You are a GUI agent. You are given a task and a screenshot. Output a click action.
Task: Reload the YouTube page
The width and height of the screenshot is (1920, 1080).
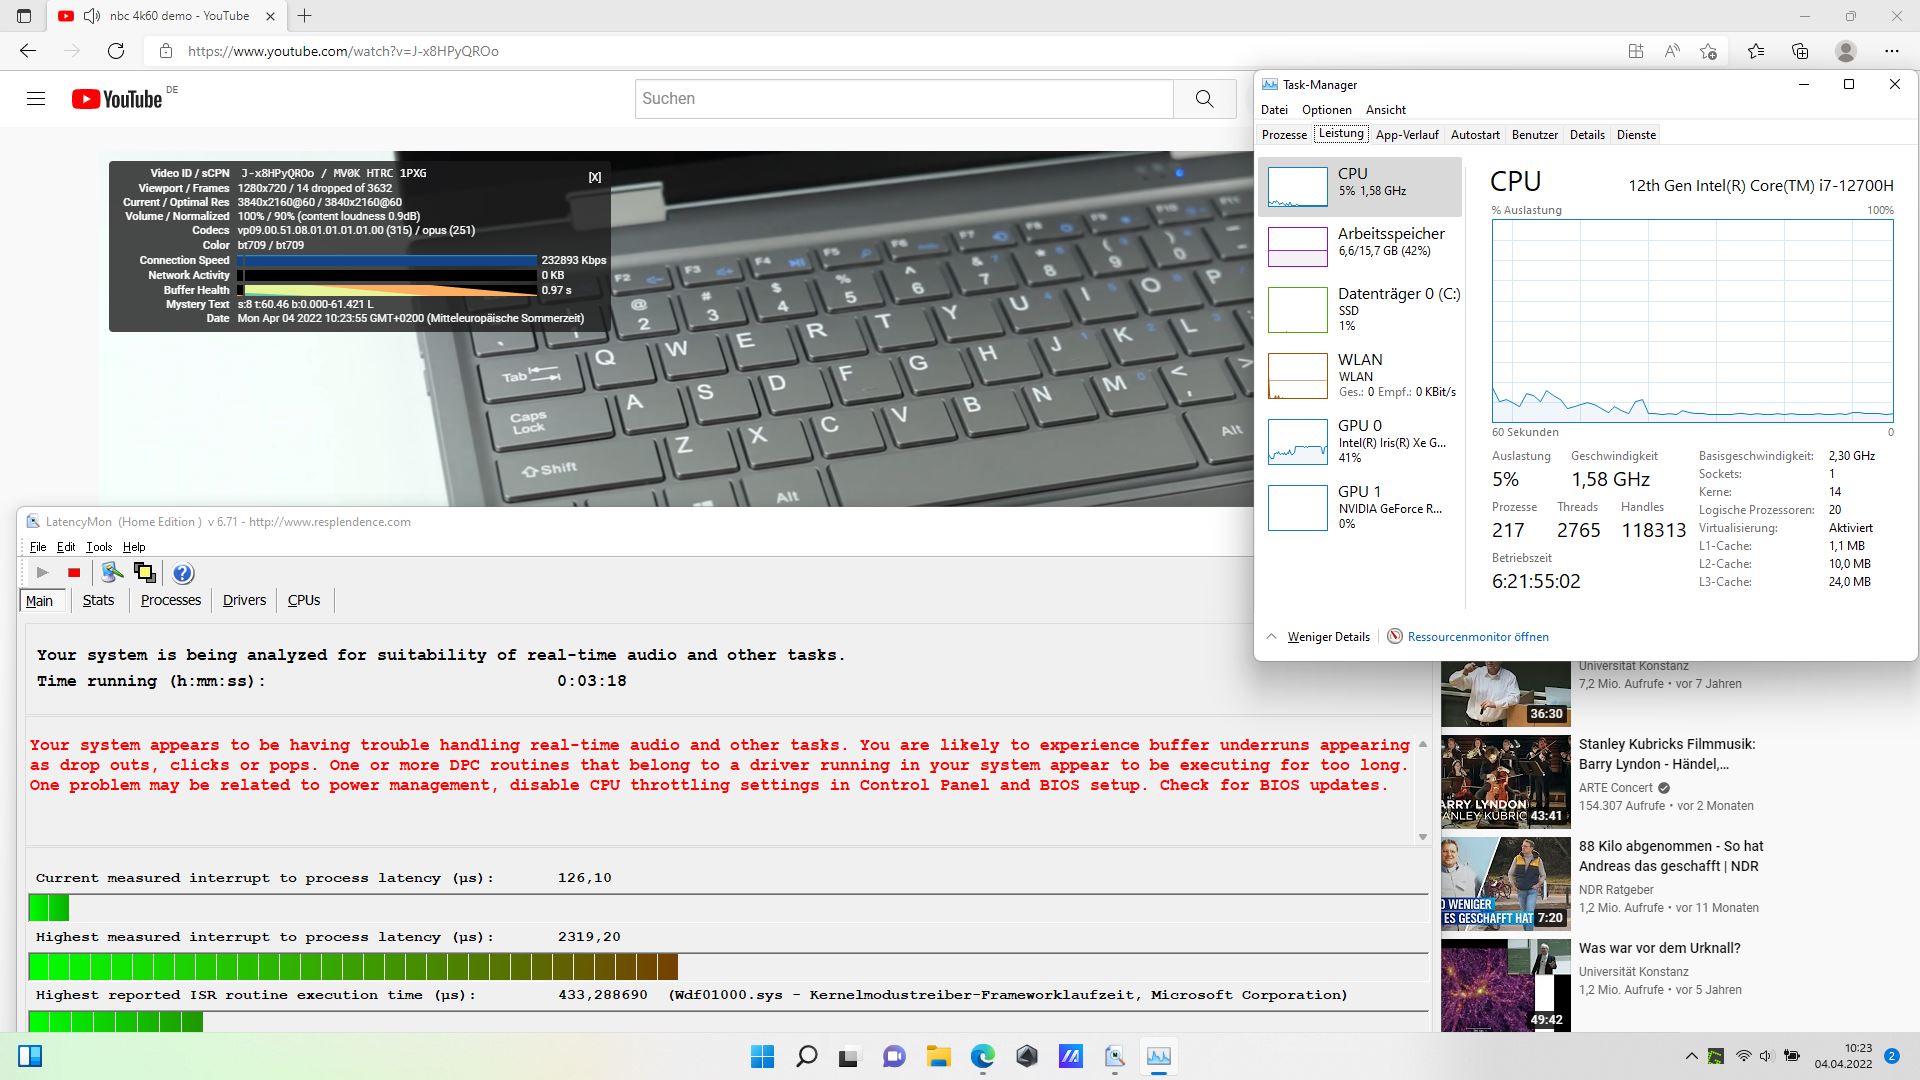[x=116, y=51]
